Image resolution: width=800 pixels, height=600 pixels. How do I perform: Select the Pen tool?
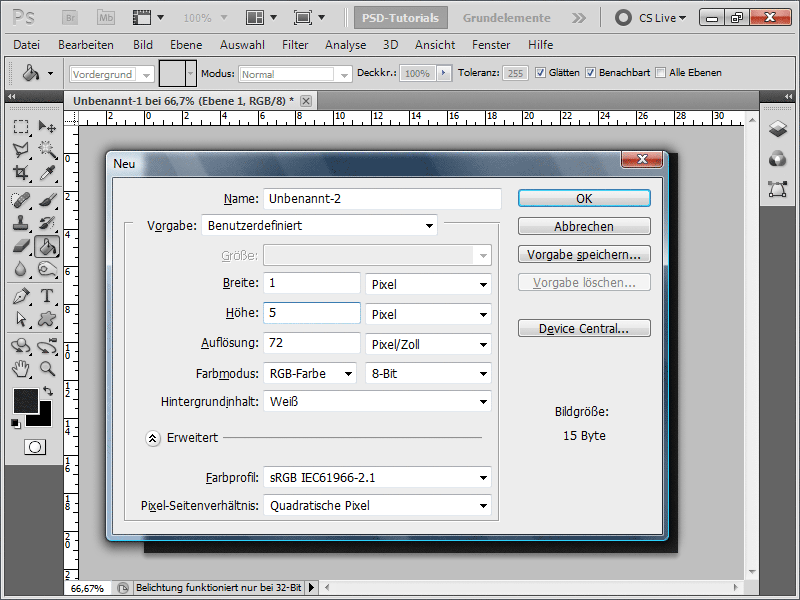(x=21, y=296)
